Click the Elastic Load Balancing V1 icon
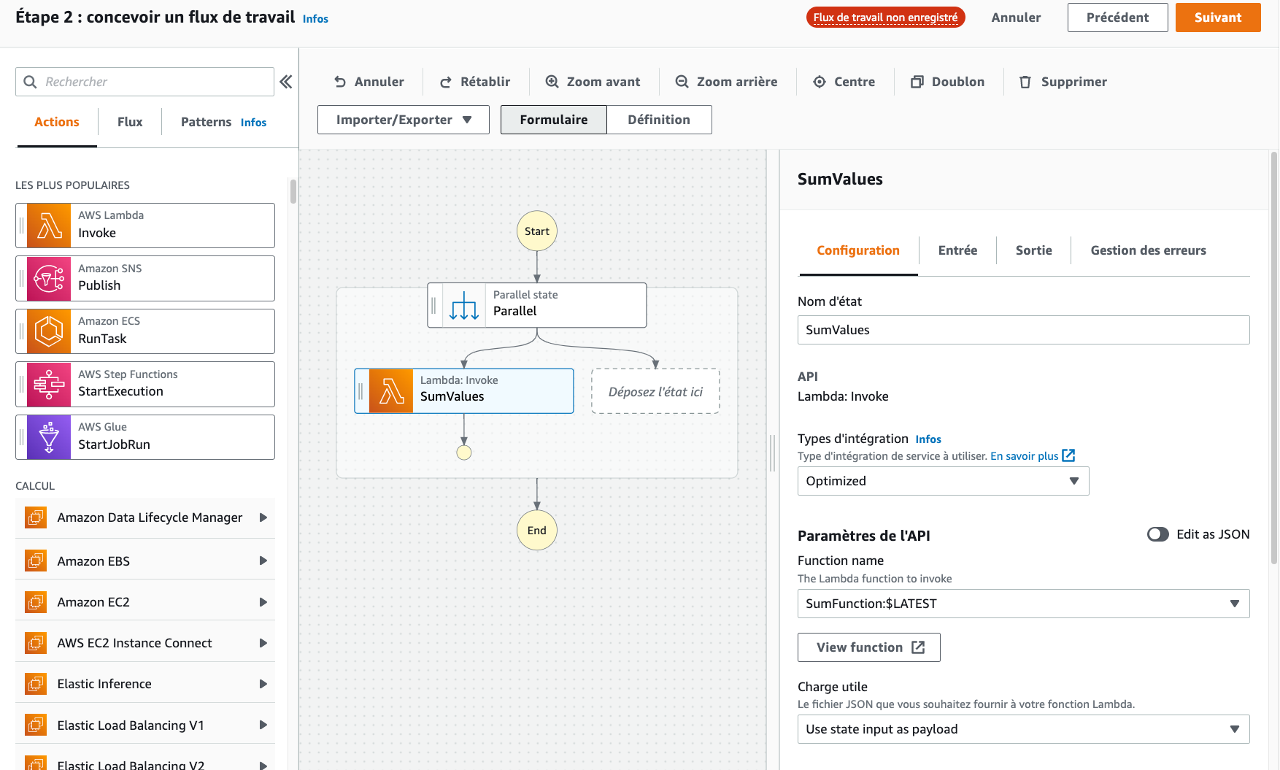 (36, 725)
